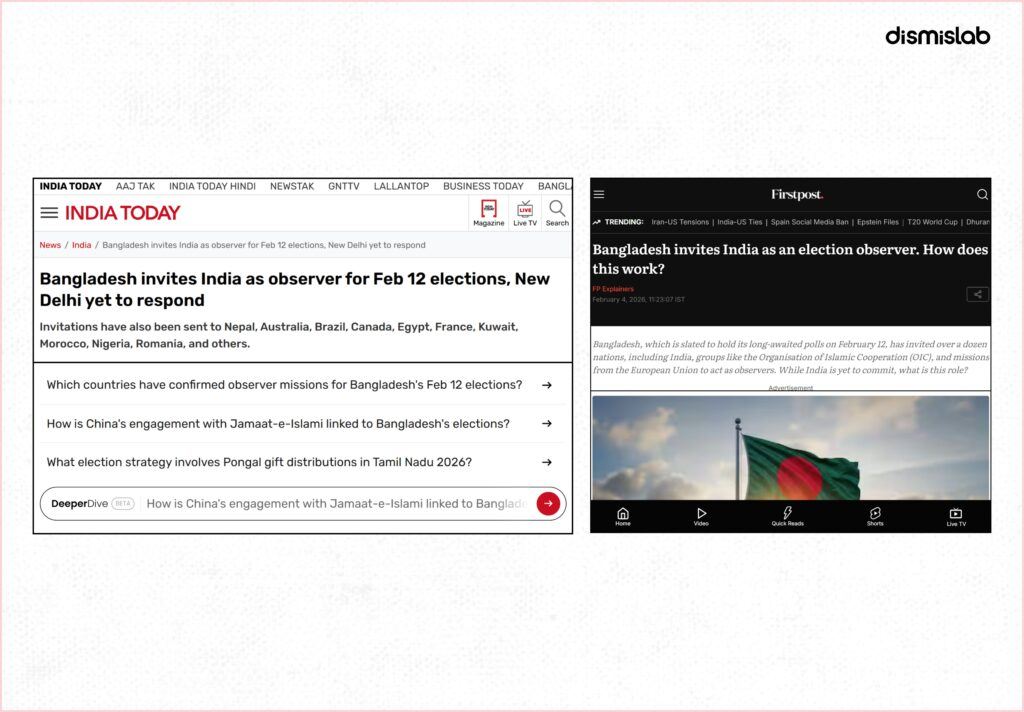Click Firstpost headline about election observer
Image resolution: width=1024 pixels, height=712 pixels.
point(790,259)
